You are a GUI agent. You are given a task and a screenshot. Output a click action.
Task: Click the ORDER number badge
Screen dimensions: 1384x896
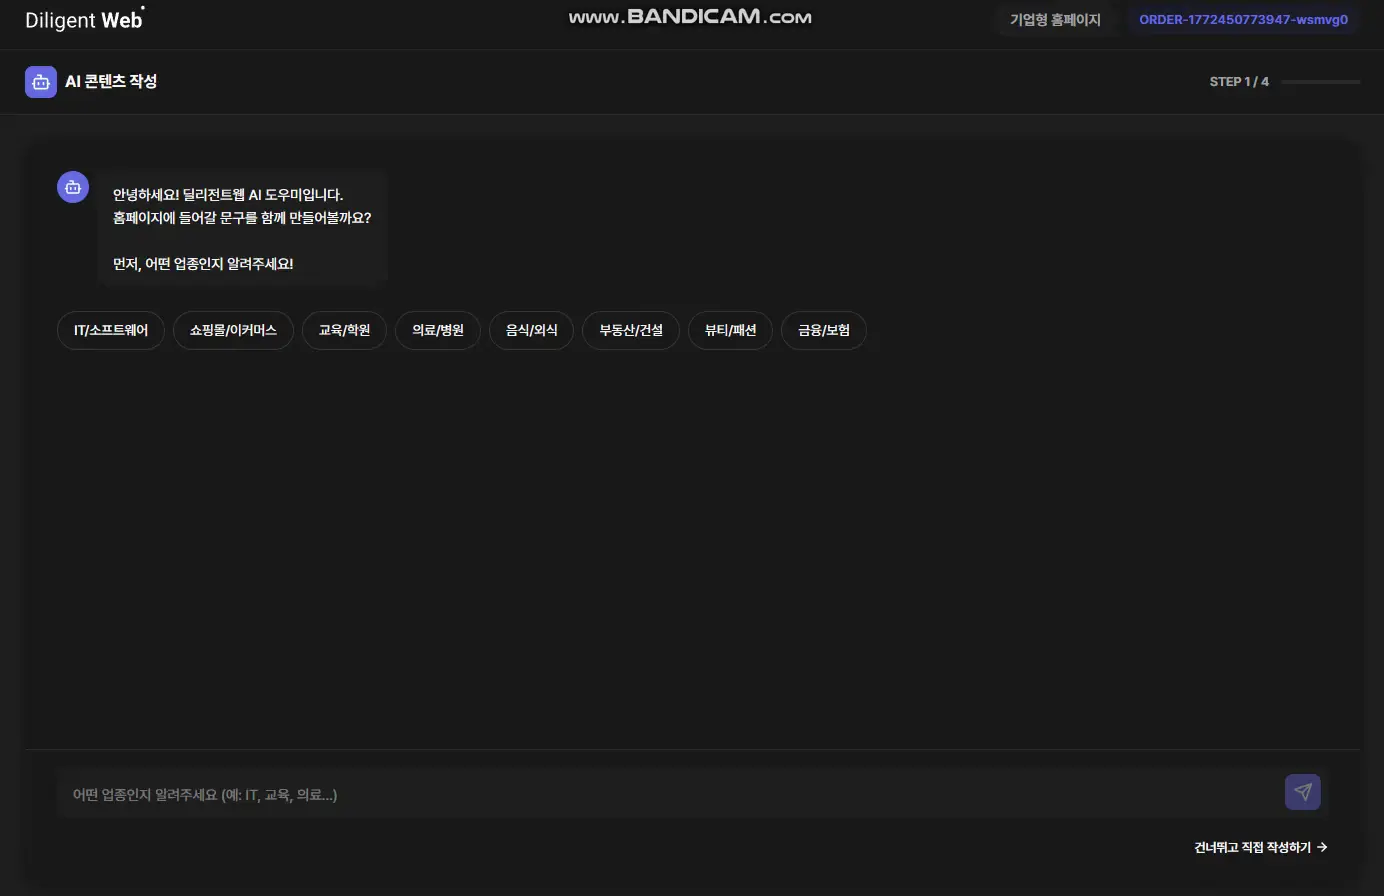pyautogui.click(x=1243, y=20)
